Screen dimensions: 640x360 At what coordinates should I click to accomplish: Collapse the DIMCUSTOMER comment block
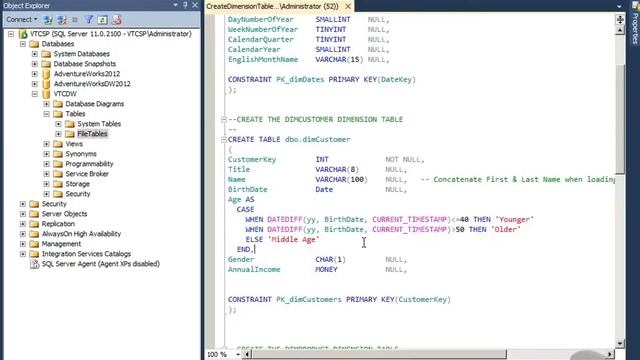click(224, 120)
